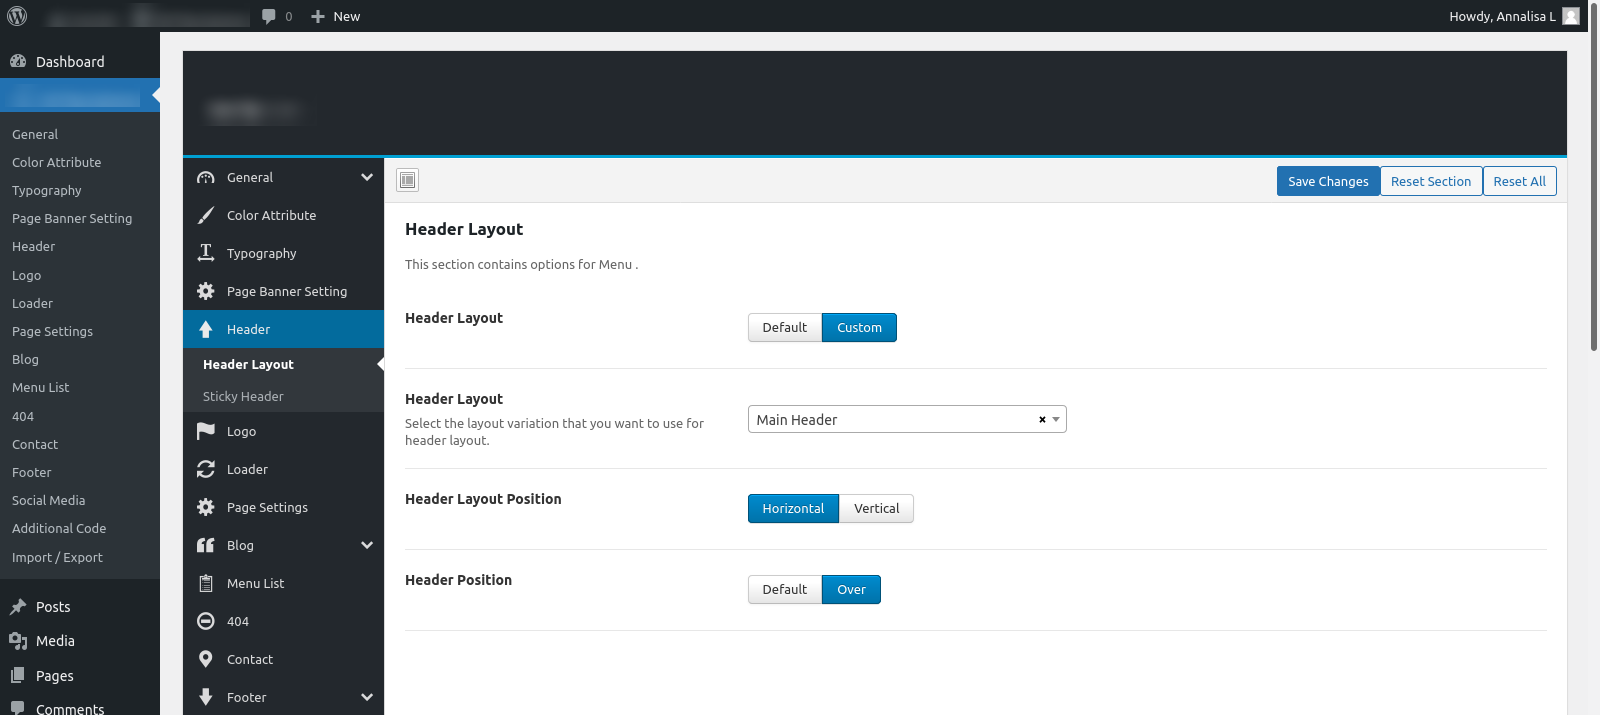Open Menu List in admin submenu
1600x715 pixels.
click(41, 387)
